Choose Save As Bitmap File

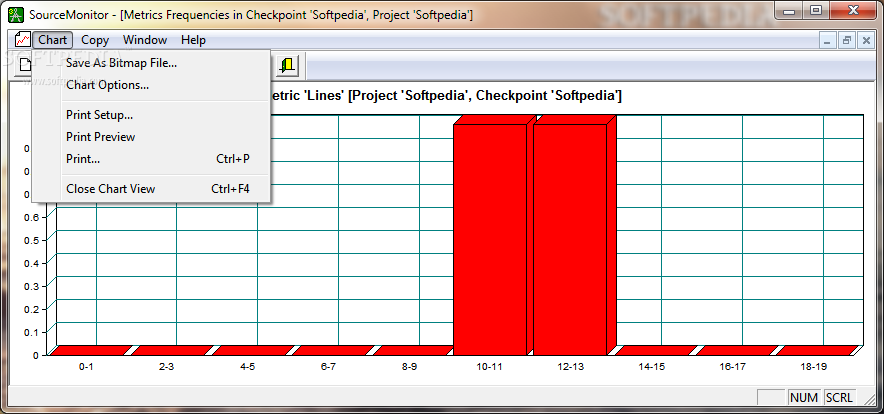pyautogui.click(x=151, y=63)
